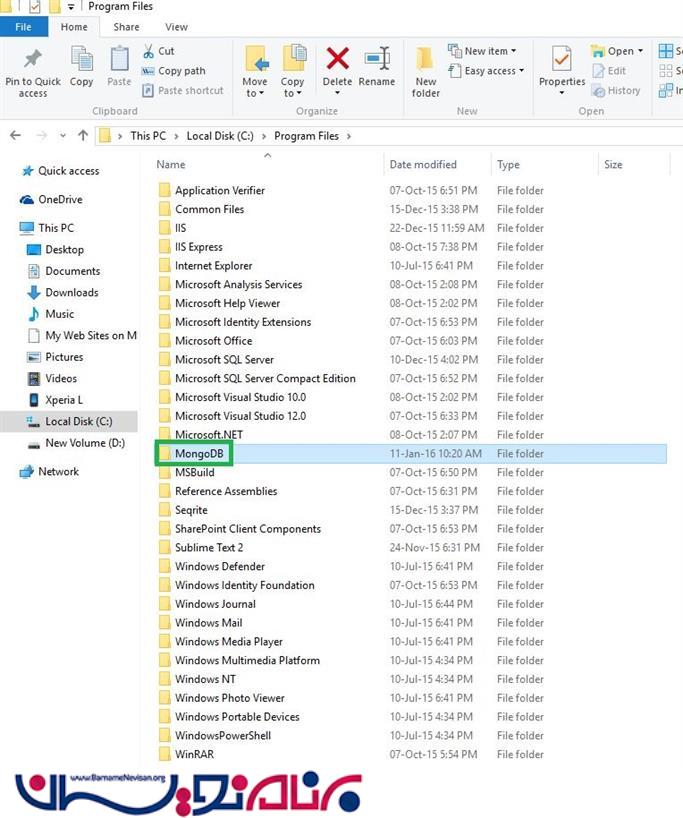The image size is (683, 818).
Task: Click the Rename icon
Action: tap(377, 58)
